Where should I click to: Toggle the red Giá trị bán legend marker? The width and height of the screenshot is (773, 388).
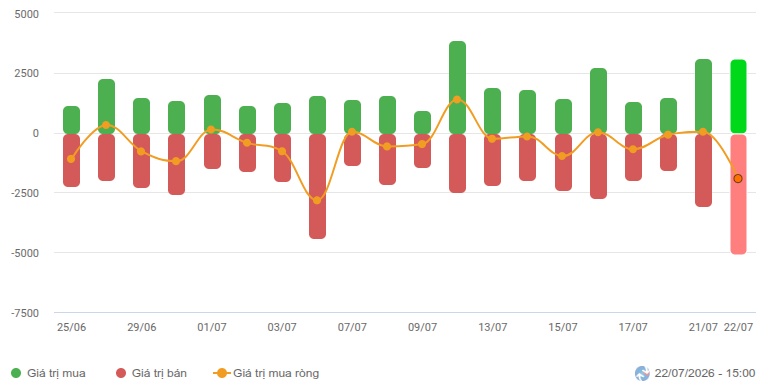pos(121,373)
